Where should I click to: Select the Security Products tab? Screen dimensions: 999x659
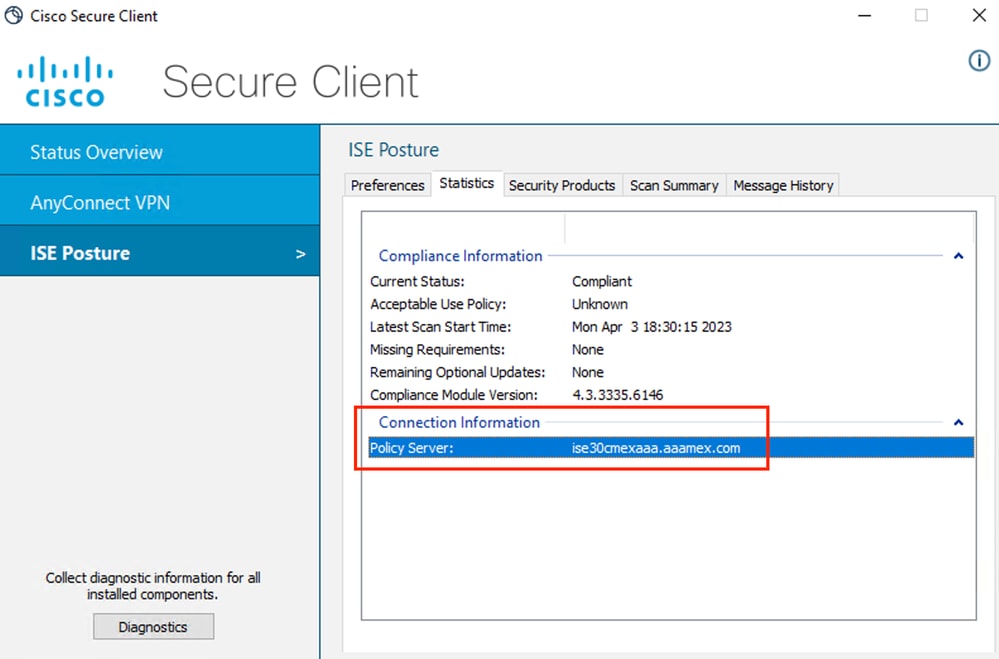562,185
